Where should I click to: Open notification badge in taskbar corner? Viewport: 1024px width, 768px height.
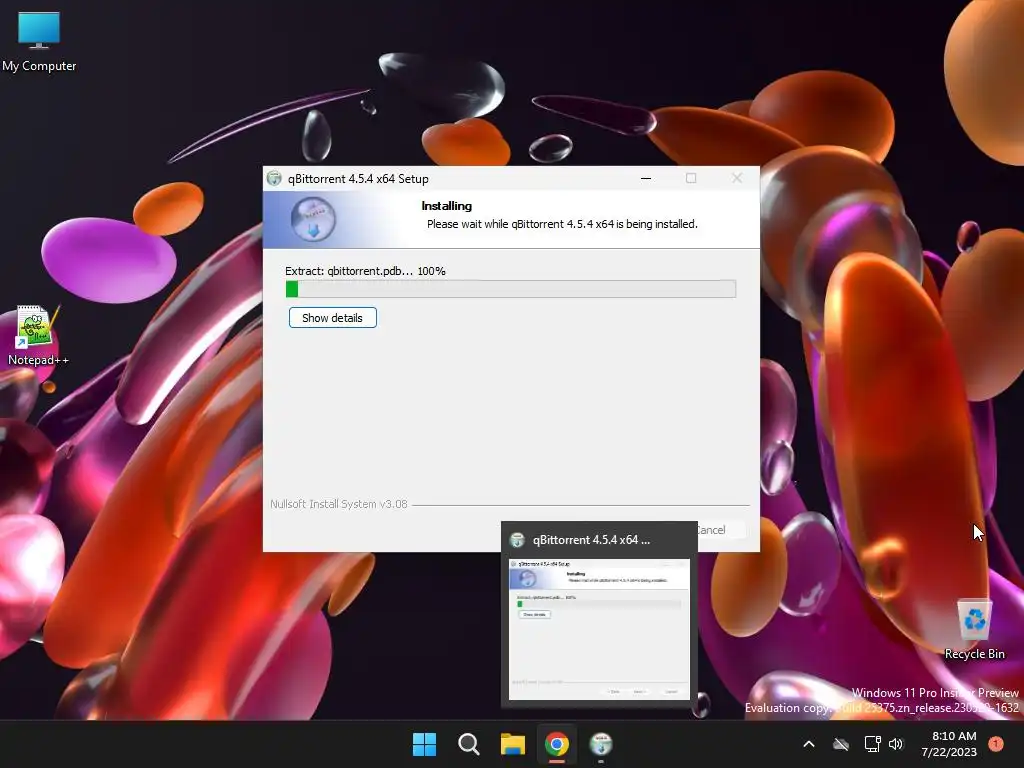pyautogui.click(x=996, y=744)
